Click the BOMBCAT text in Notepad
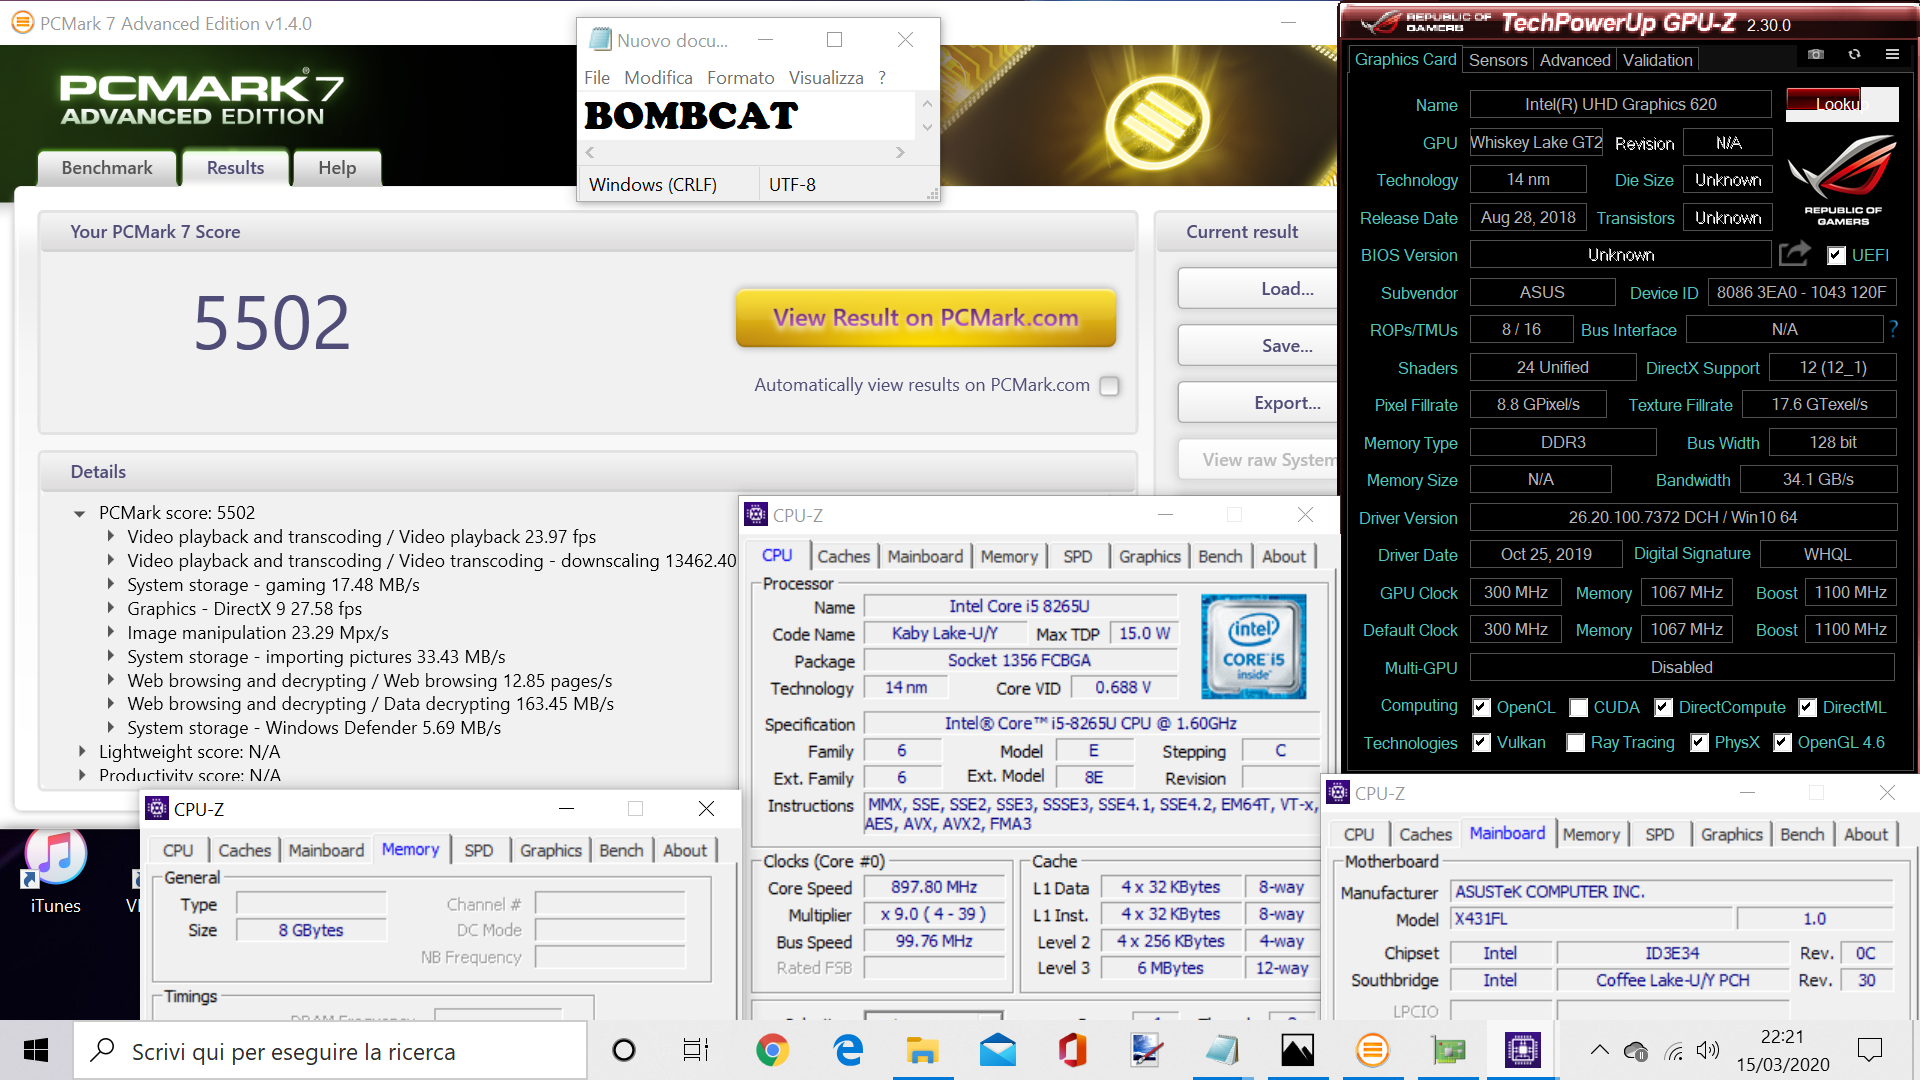The image size is (1920, 1080). tap(691, 116)
